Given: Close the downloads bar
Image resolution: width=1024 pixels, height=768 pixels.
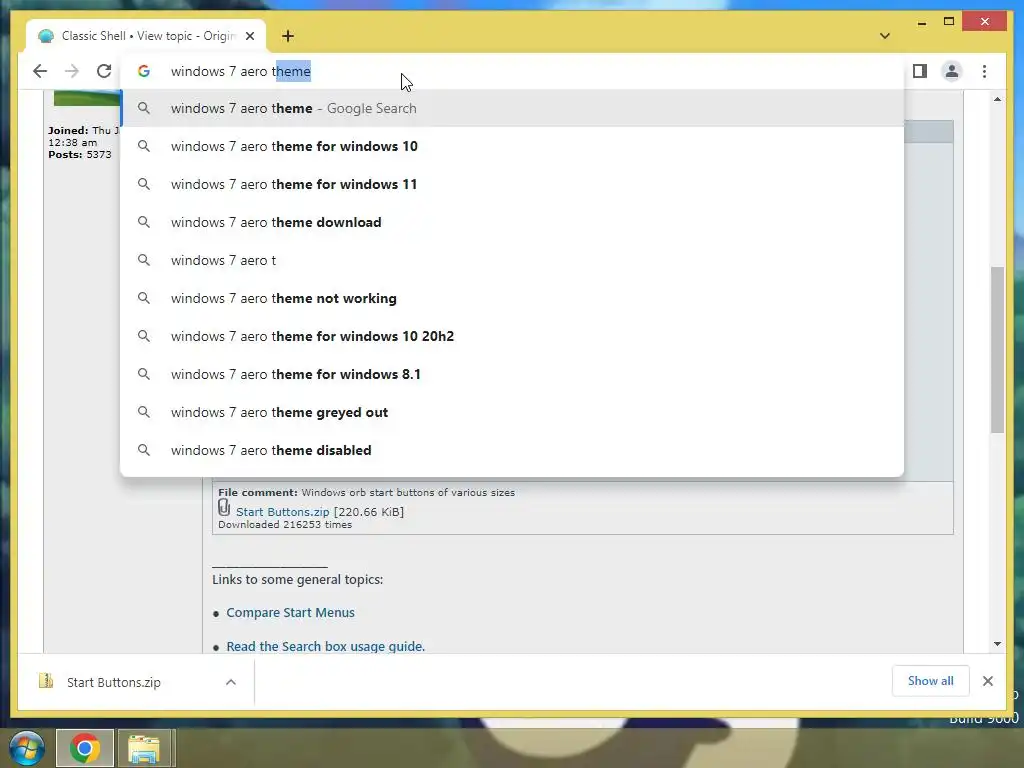Looking at the screenshot, I should [987, 681].
